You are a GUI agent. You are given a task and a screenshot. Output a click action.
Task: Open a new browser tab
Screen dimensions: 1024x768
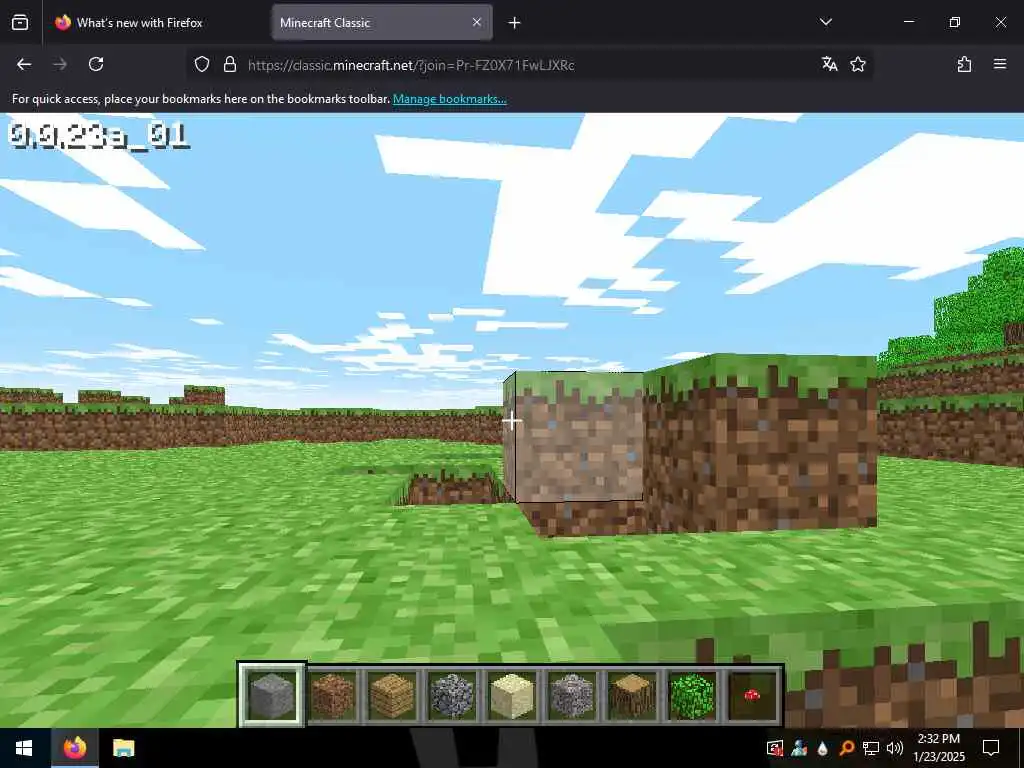[x=514, y=23]
